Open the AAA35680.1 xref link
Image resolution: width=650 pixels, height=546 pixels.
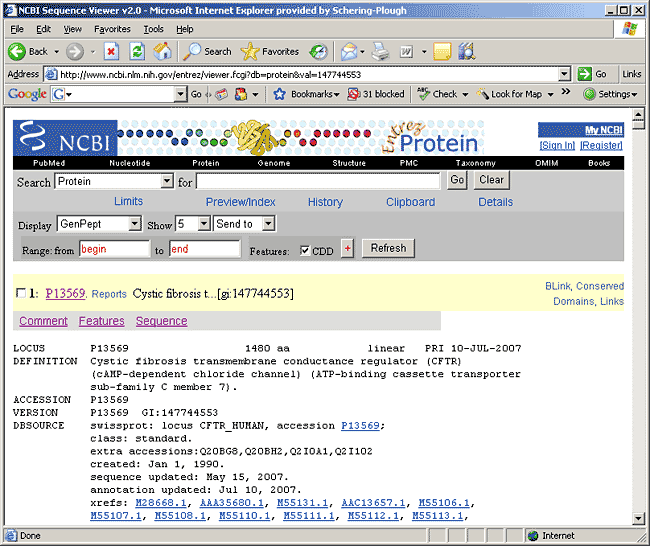click(232, 503)
